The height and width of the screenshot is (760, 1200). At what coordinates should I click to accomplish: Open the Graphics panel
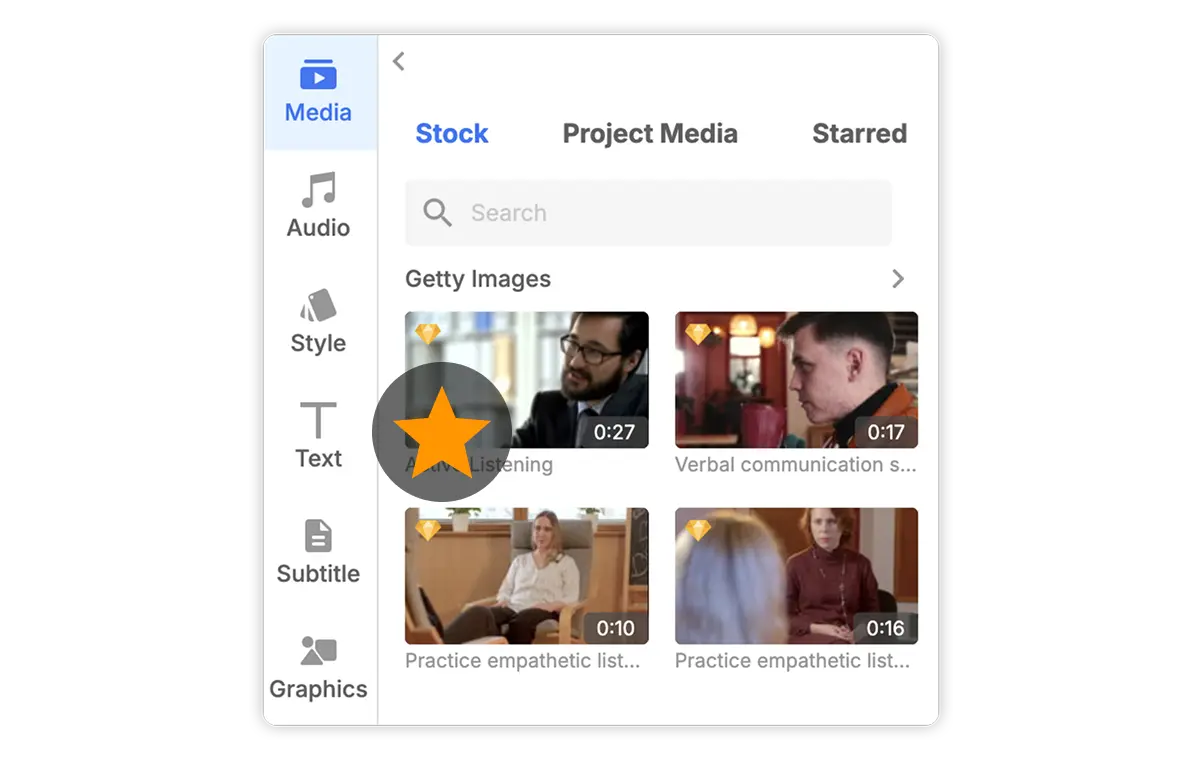(x=318, y=667)
